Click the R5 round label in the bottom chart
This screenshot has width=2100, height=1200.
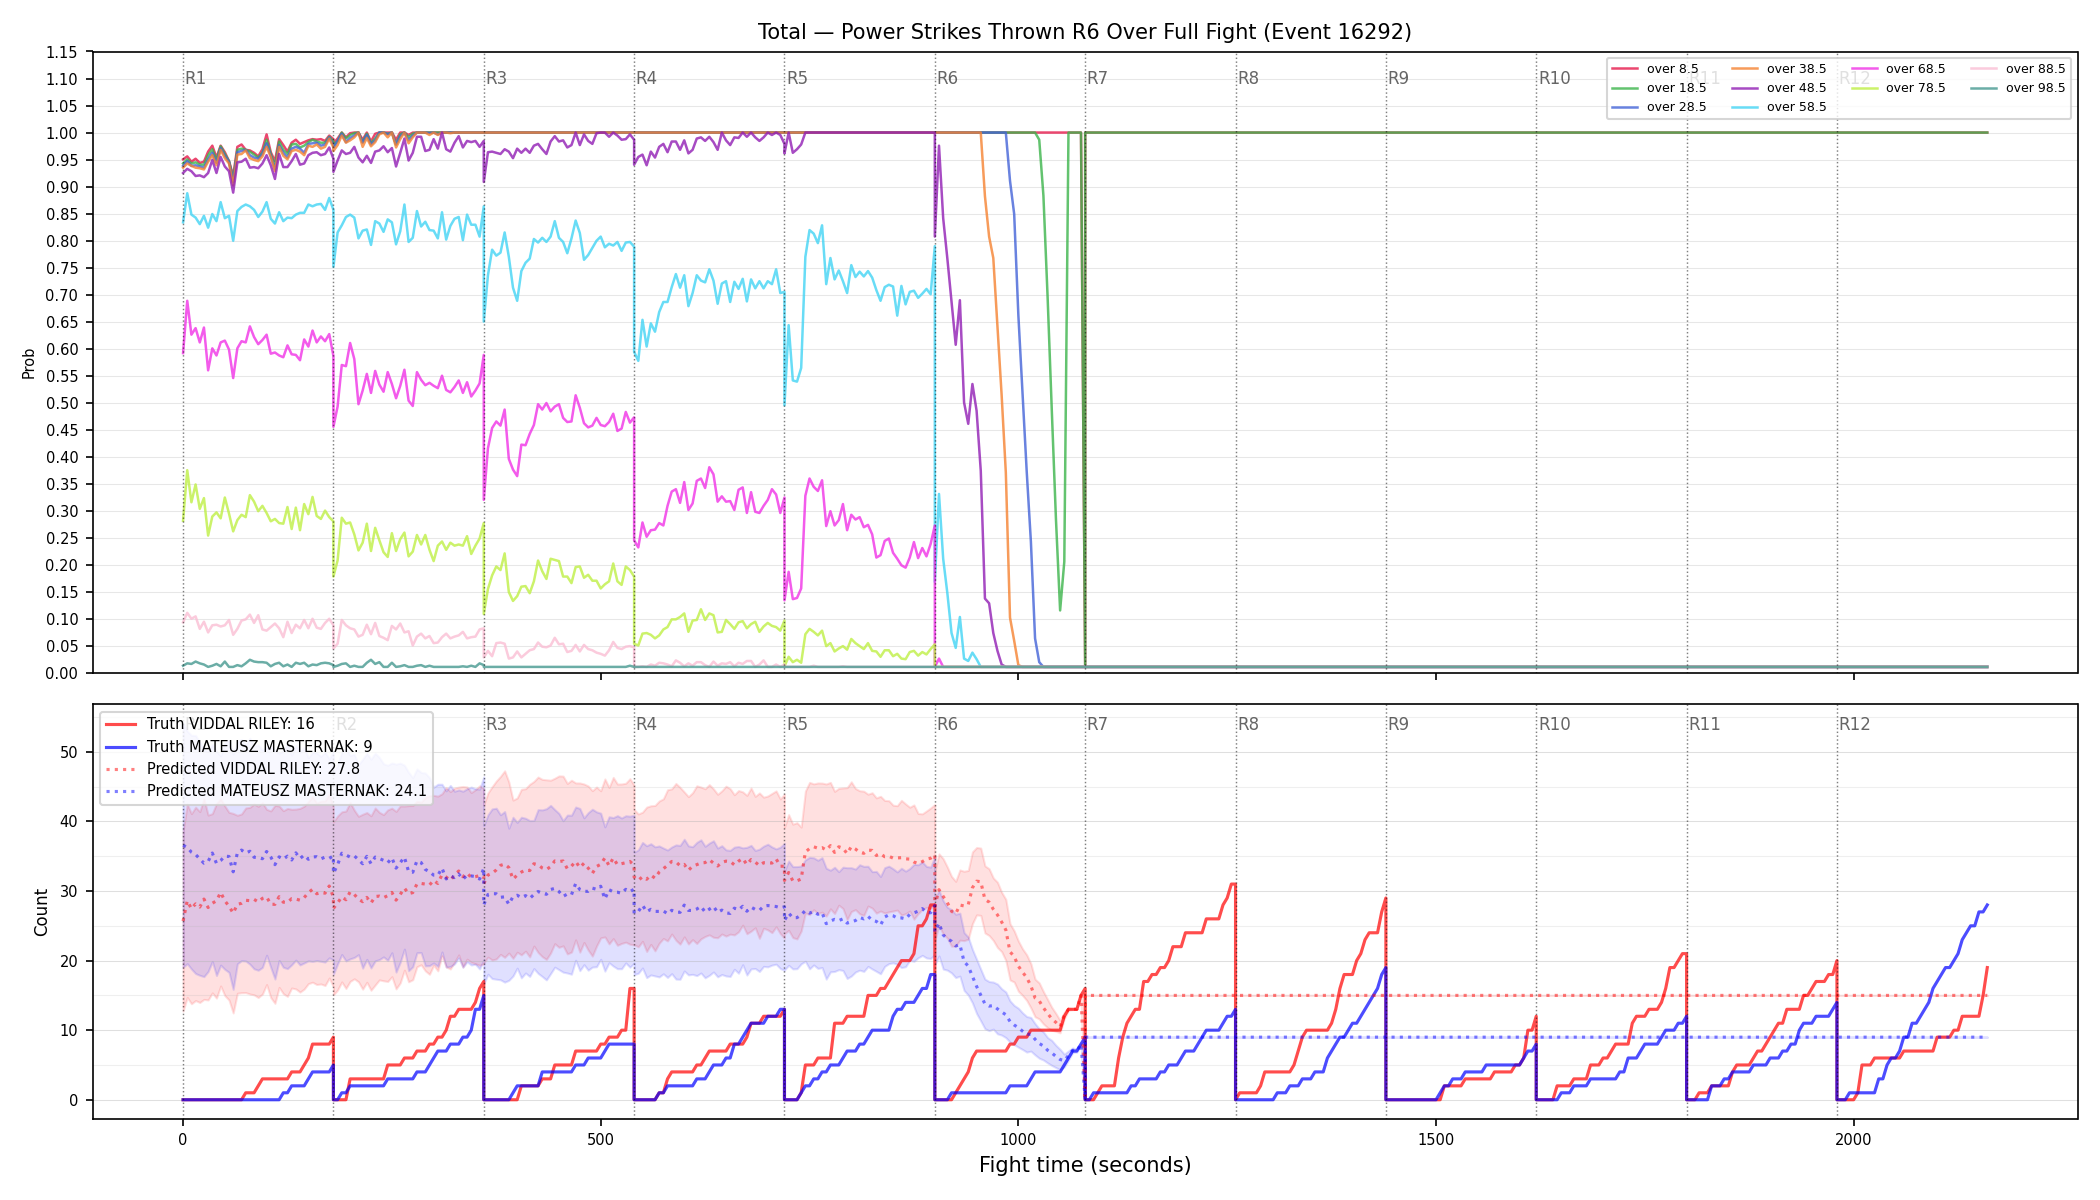pos(797,724)
